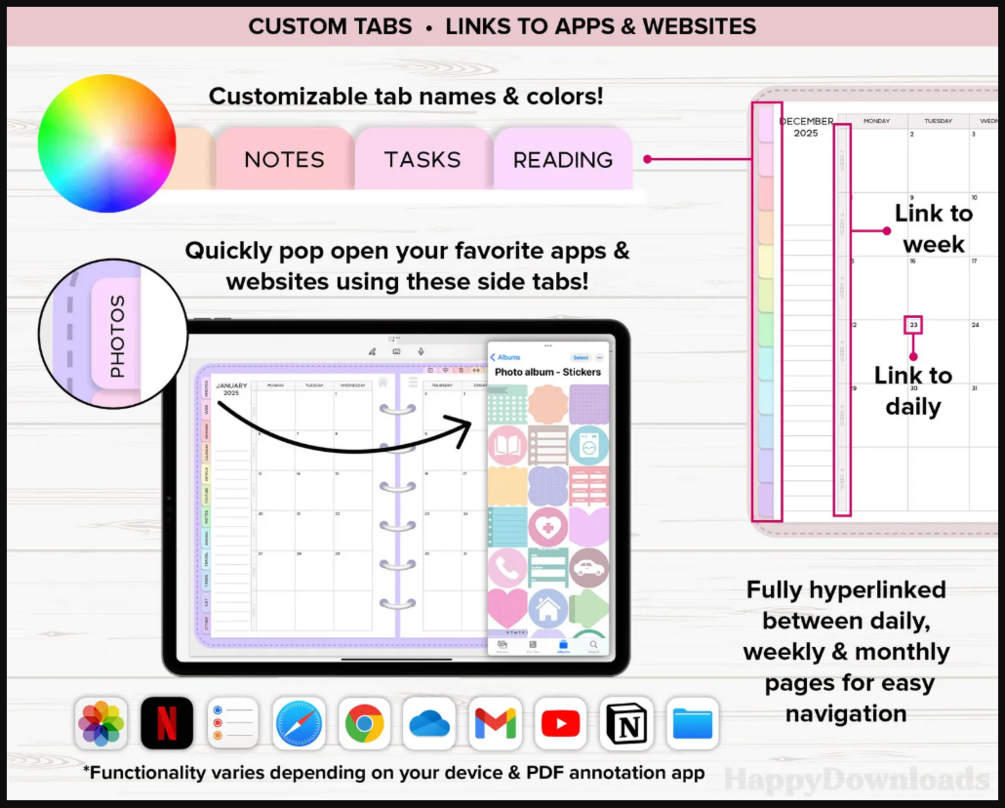Screen dimensions: 1005x808
Task: Switch to Albums tab in Photos
Action: (563, 647)
